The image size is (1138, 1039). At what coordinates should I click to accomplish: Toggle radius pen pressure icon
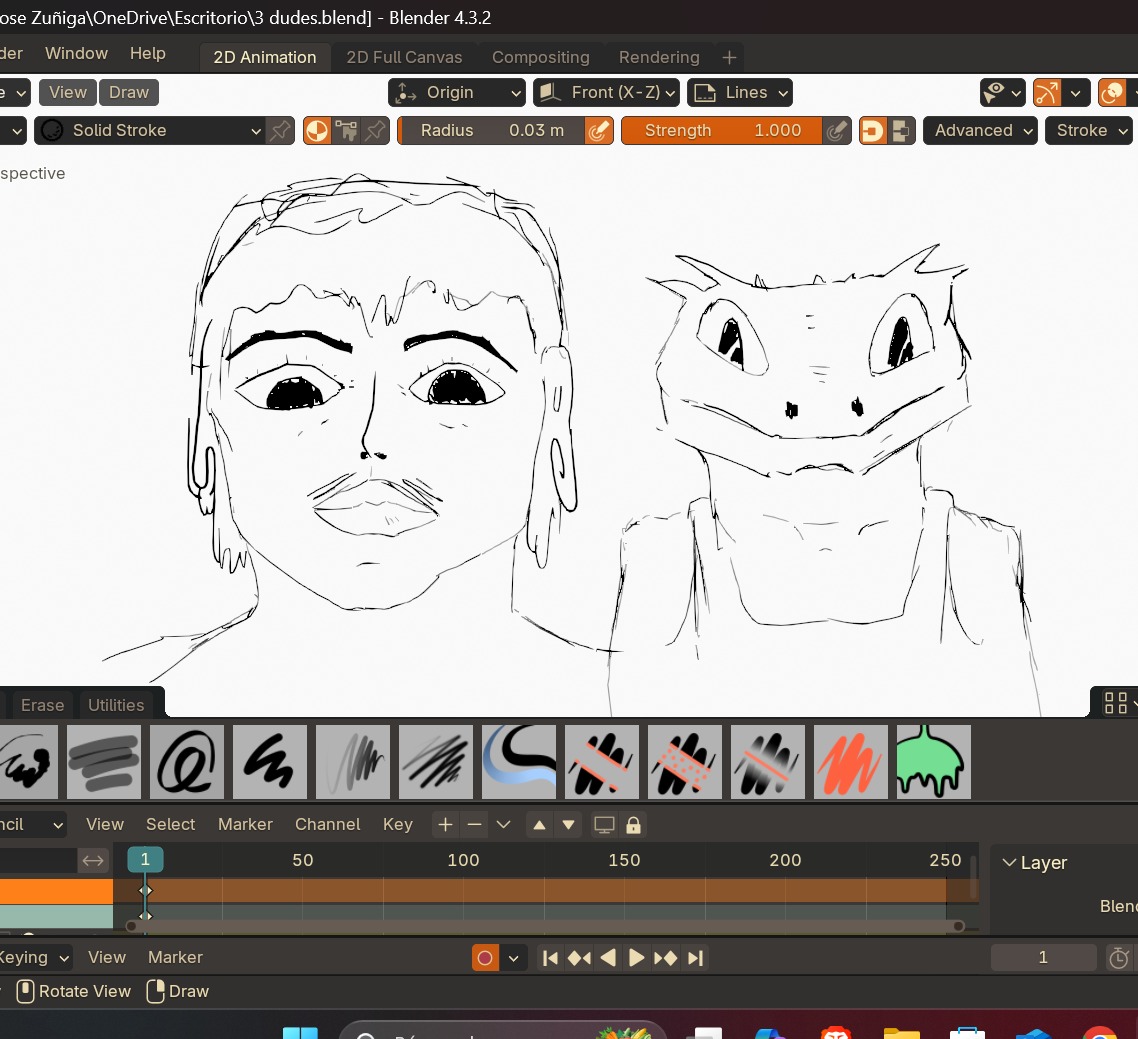(x=599, y=131)
